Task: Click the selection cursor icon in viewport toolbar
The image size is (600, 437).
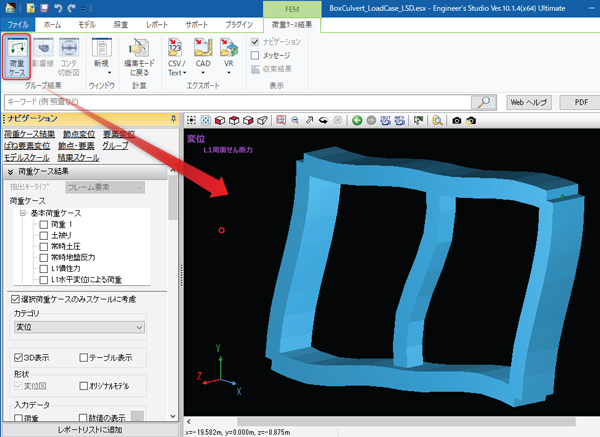Action: click(x=418, y=121)
